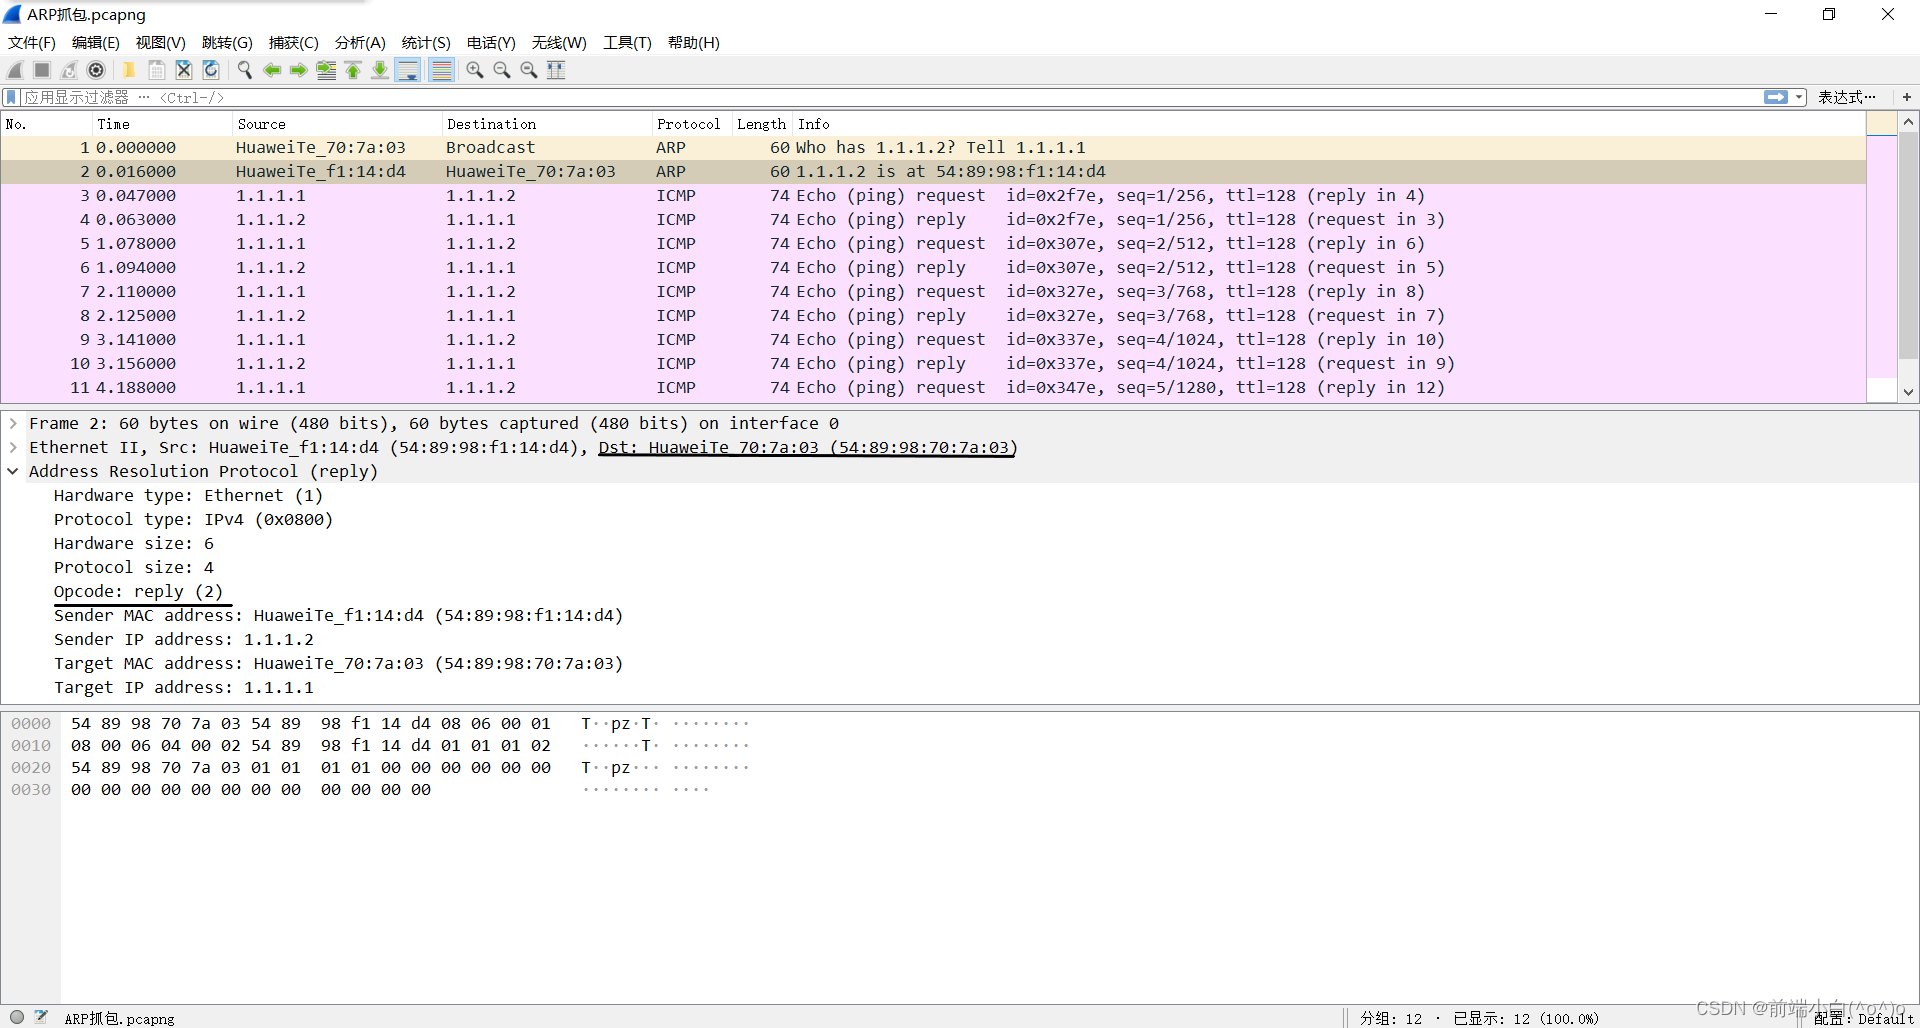Open the filter history dropdown arrow
This screenshot has width=1920, height=1028.
[x=1799, y=97]
